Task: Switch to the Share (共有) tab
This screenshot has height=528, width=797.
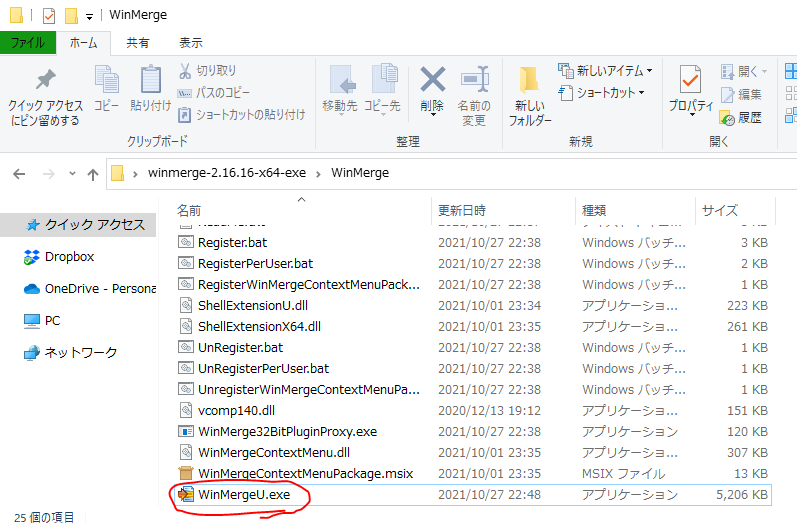Action: click(x=138, y=43)
